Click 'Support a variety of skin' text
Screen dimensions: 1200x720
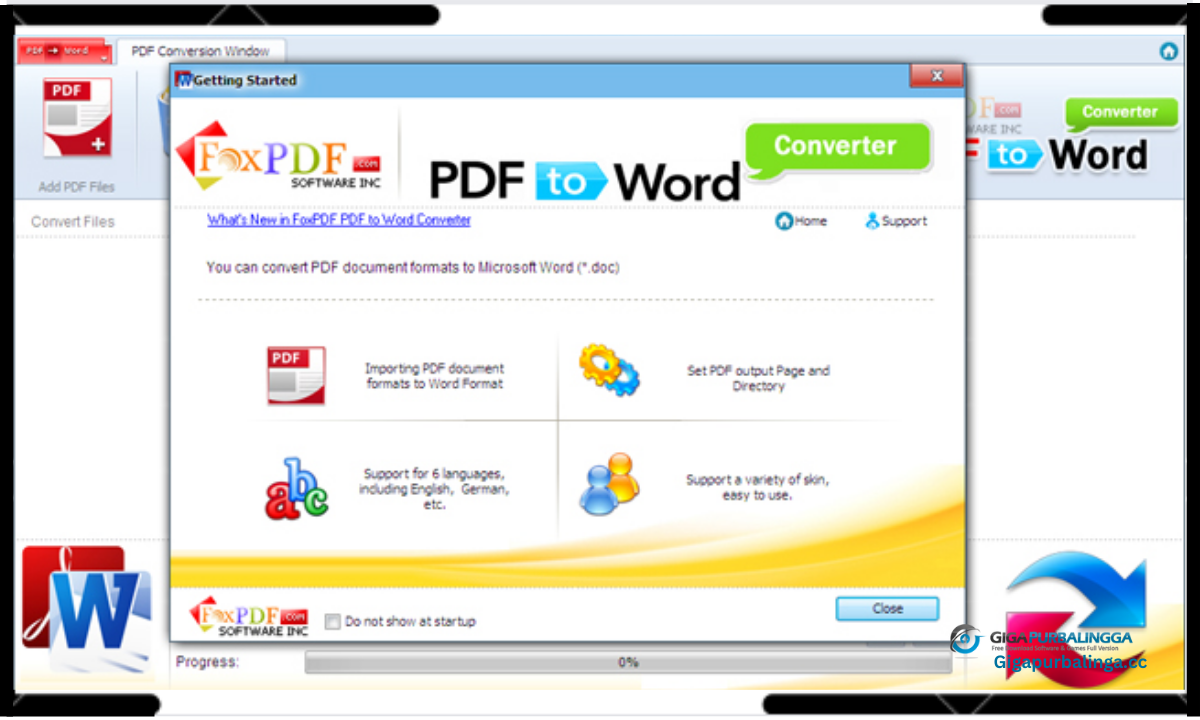[757, 487]
